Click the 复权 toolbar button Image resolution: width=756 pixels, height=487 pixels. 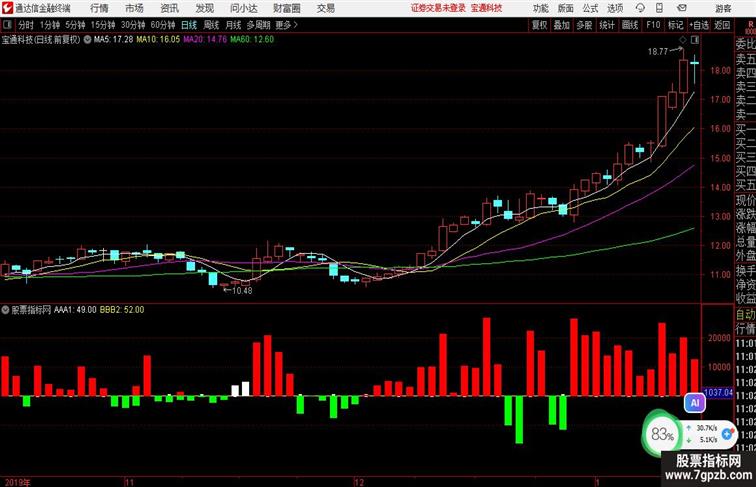pyautogui.click(x=540, y=25)
